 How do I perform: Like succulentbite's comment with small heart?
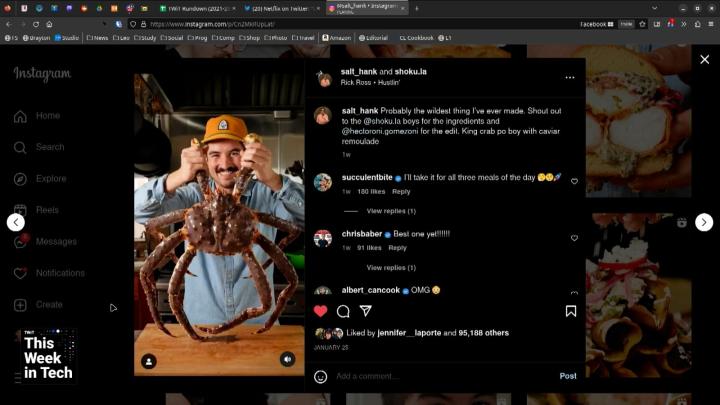tap(574, 182)
